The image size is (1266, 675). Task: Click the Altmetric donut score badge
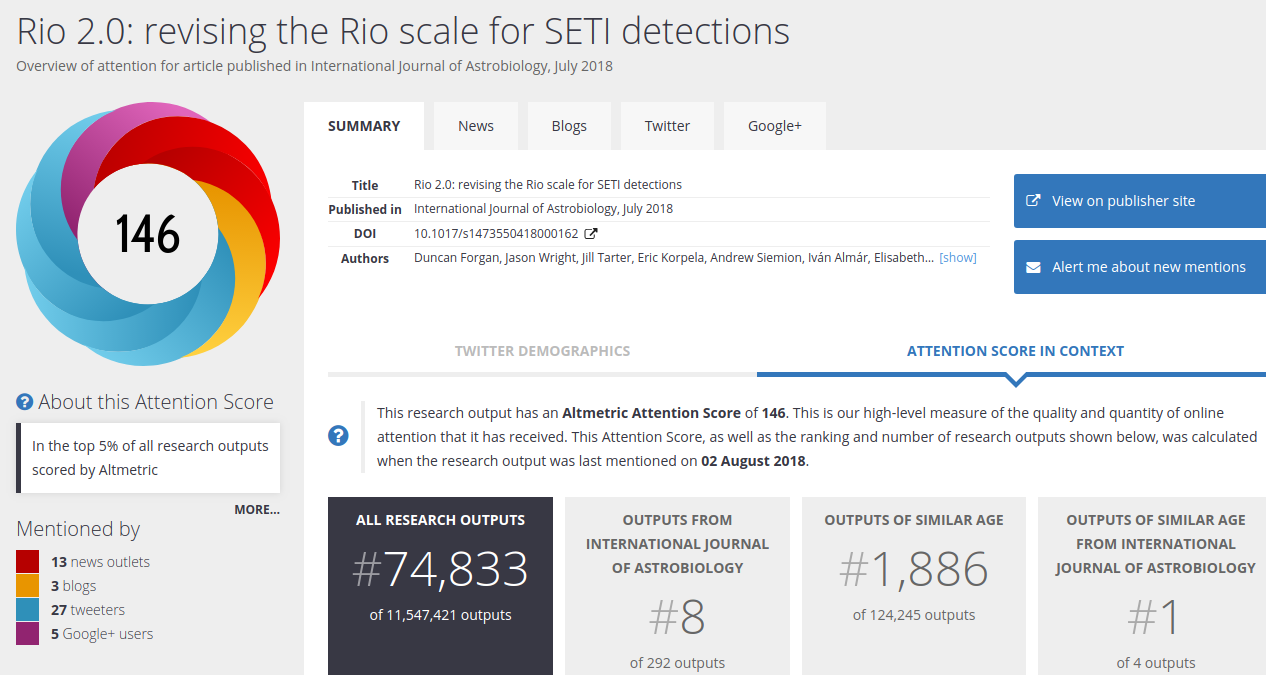coord(148,234)
